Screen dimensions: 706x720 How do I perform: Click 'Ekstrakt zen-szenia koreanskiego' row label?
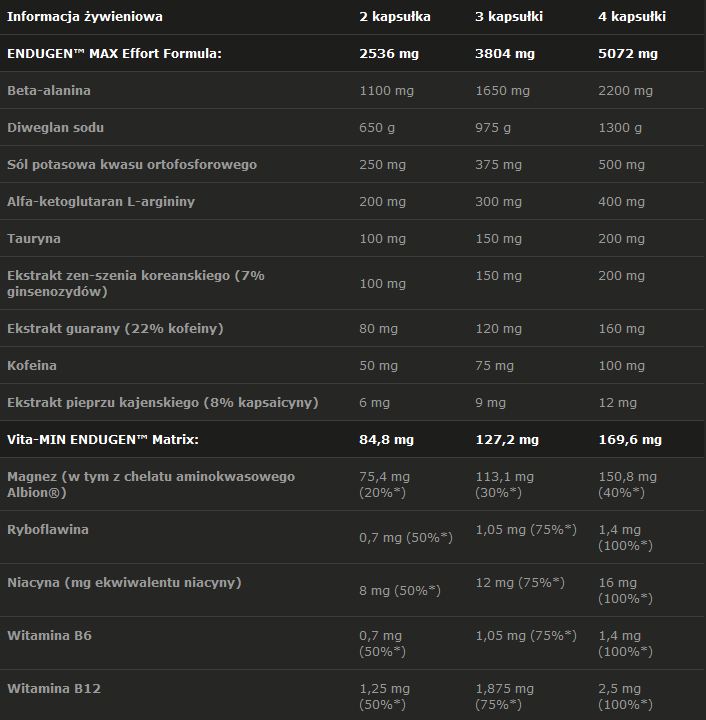pyautogui.click(x=135, y=283)
